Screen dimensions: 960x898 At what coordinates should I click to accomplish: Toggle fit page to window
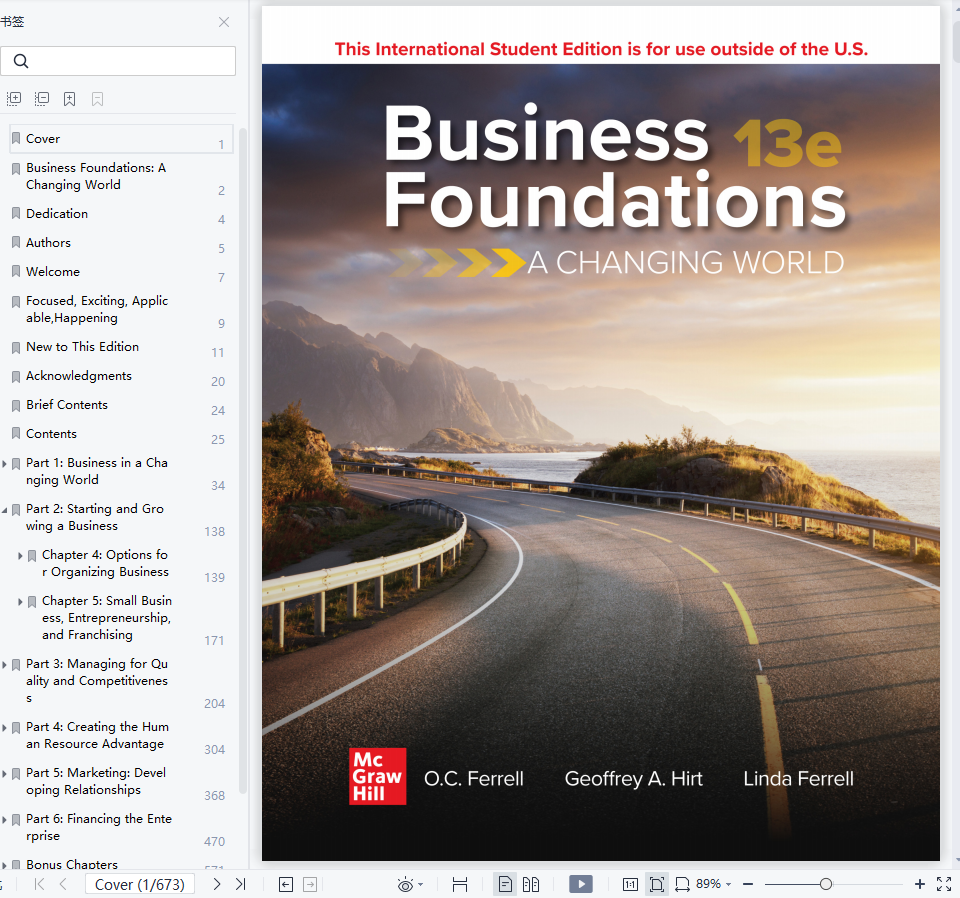click(656, 885)
